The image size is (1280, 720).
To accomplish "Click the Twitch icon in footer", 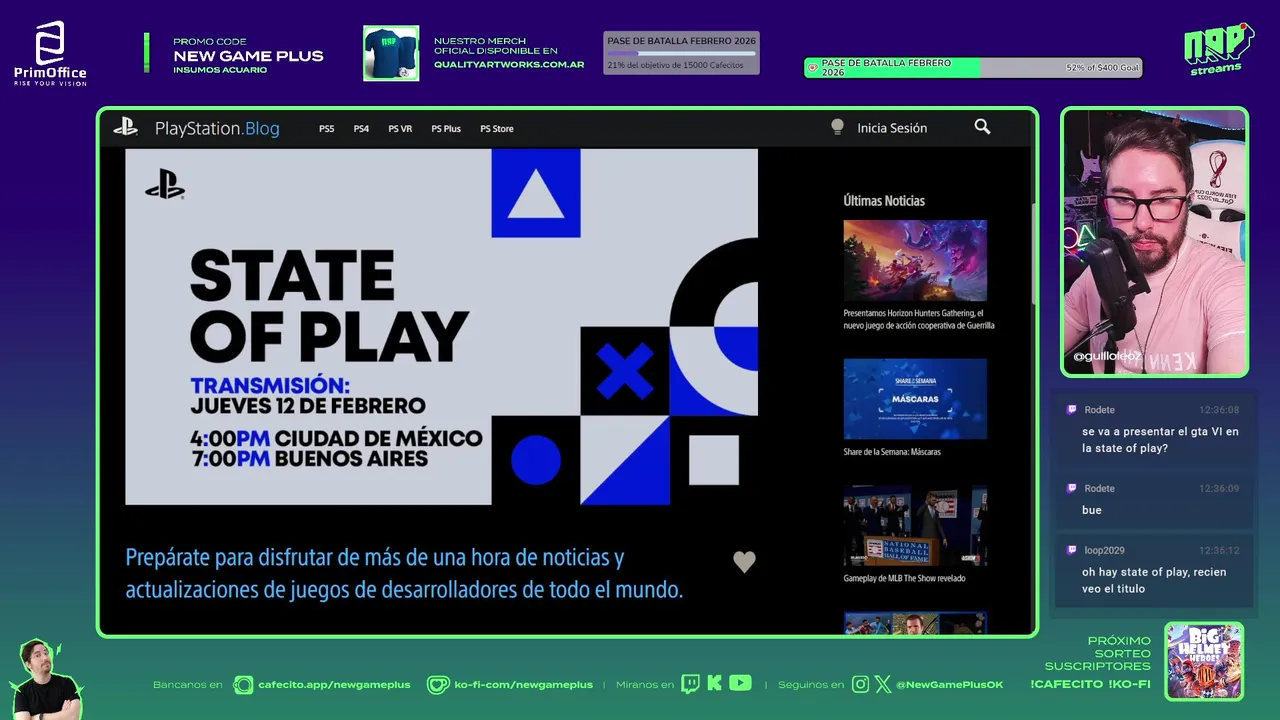I will [x=690, y=684].
